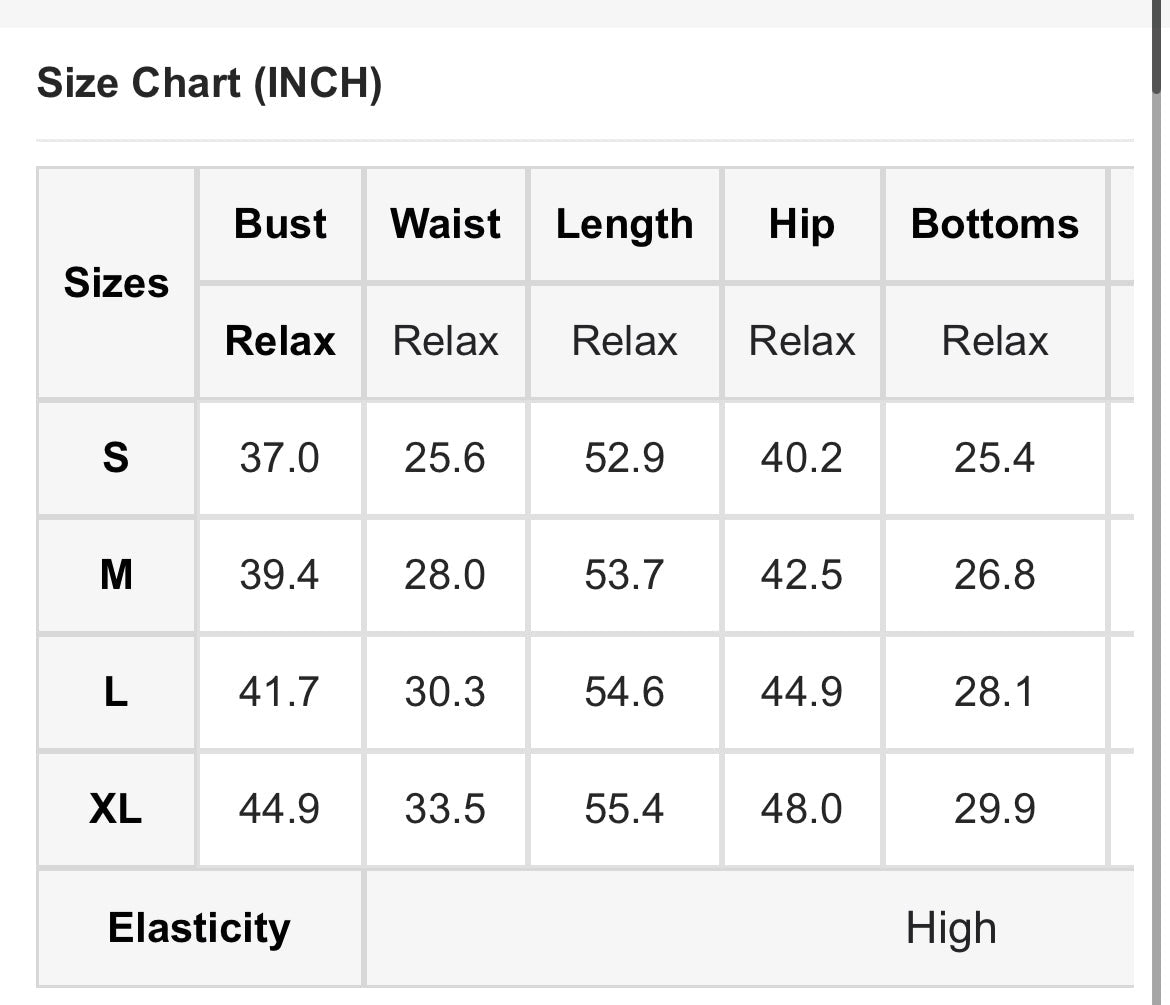Select the Waist column header
1170x1005 pixels.
[446, 224]
